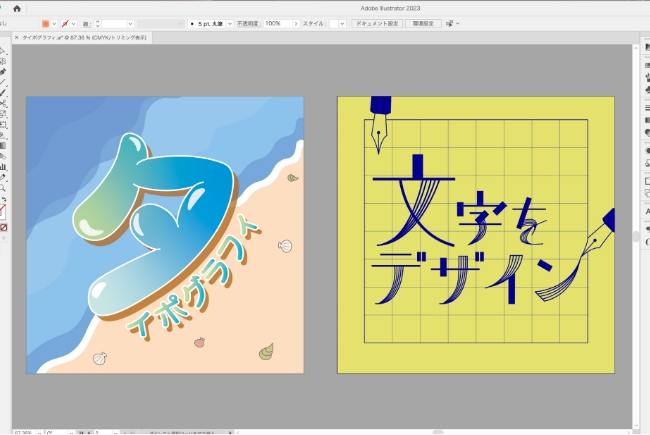The image size is (650, 435).
Task: Open the stroke weight dropdown
Action: pyautogui.click(x=130, y=23)
